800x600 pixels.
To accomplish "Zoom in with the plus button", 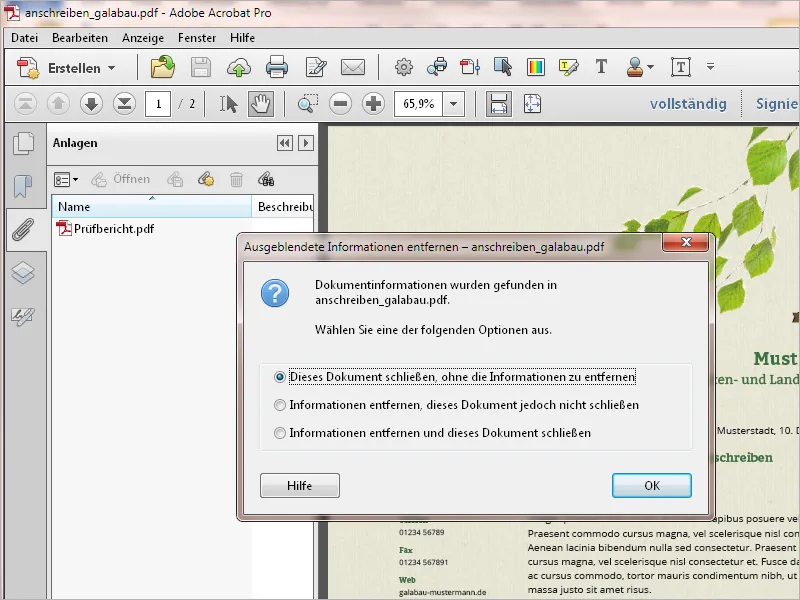I will pyautogui.click(x=373, y=104).
